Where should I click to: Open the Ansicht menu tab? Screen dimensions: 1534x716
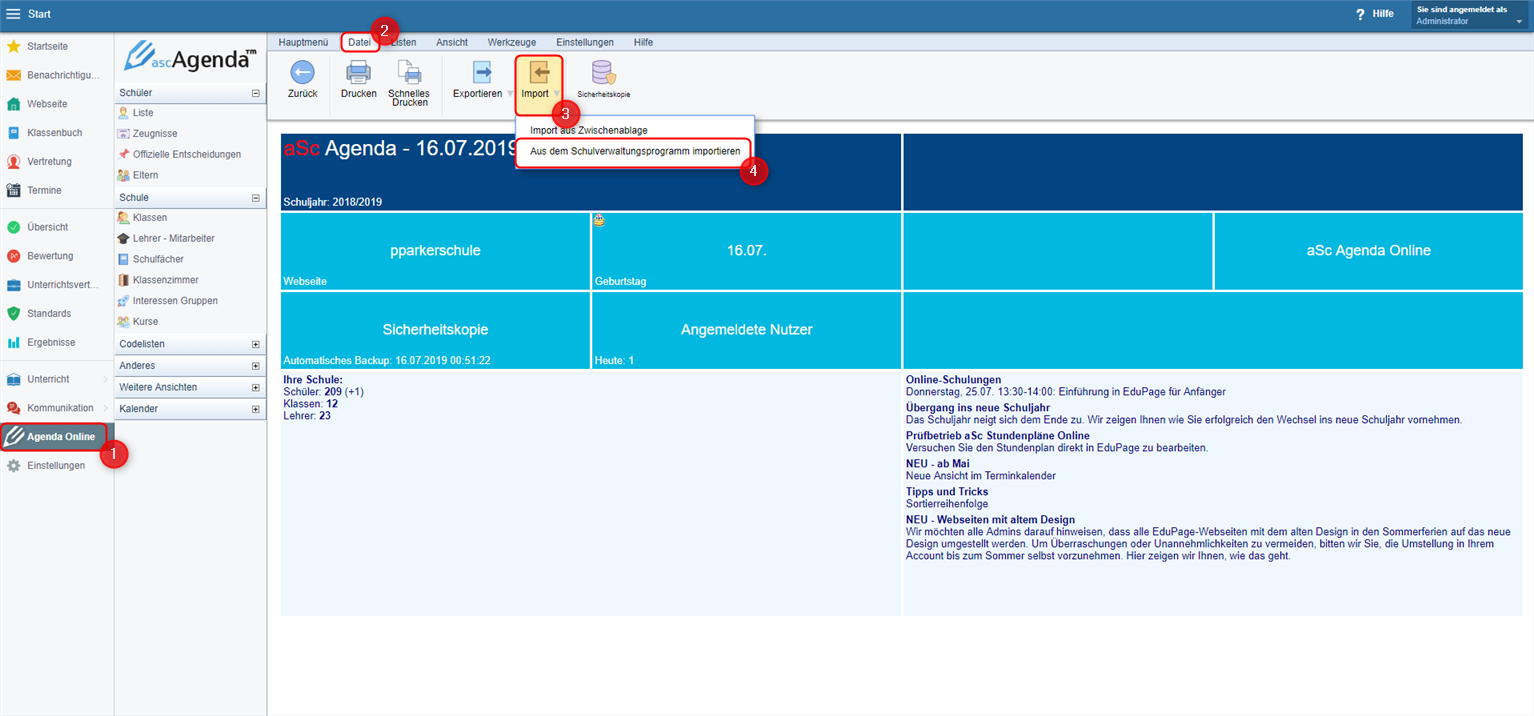coord(452,43)
